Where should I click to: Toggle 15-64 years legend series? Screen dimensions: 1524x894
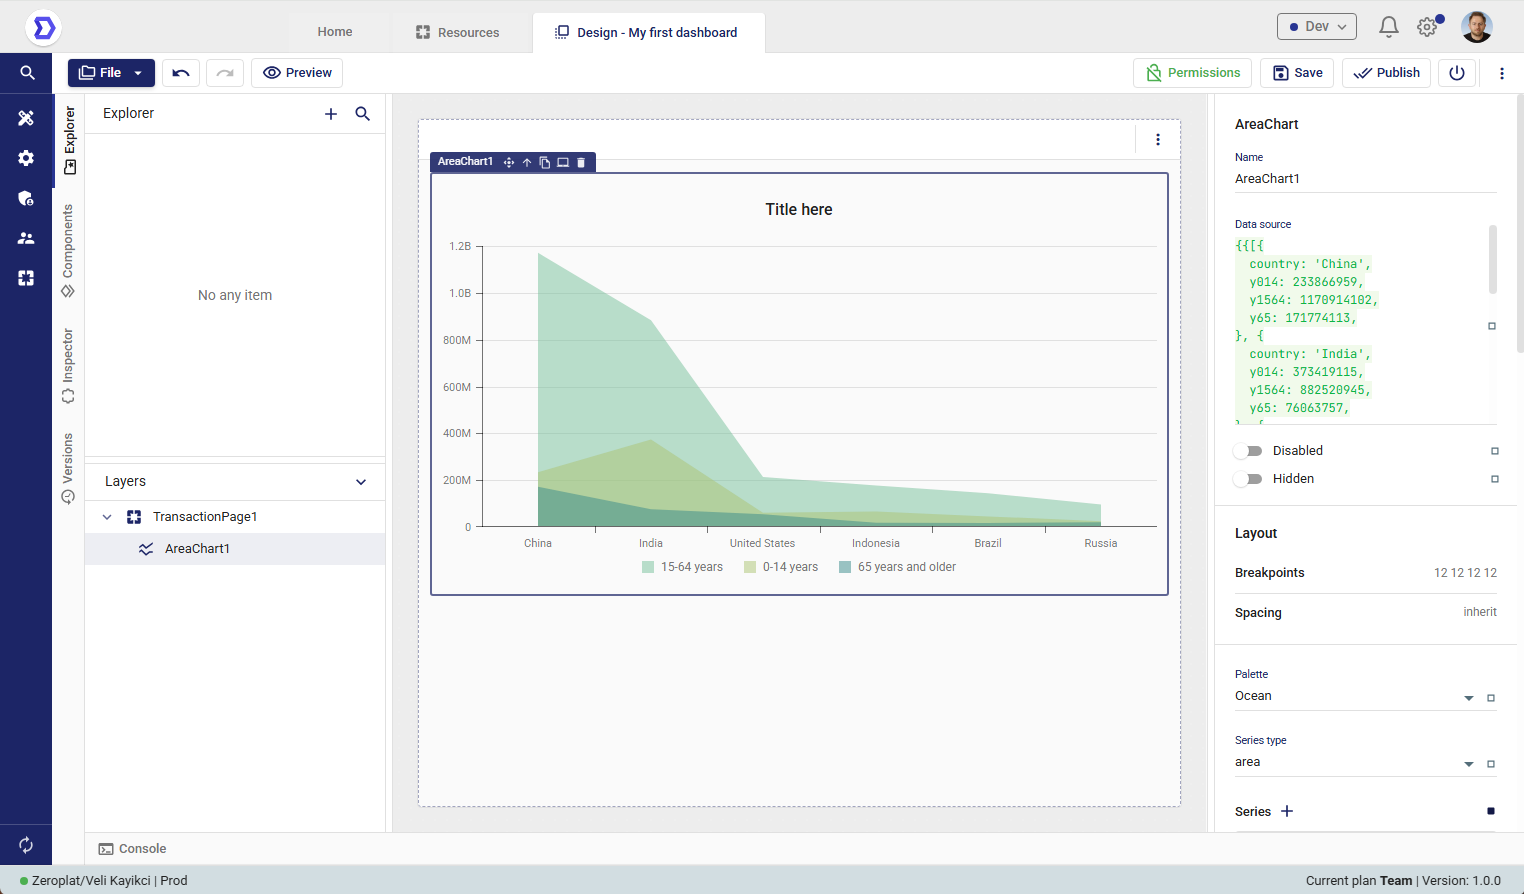coord(682,567)
